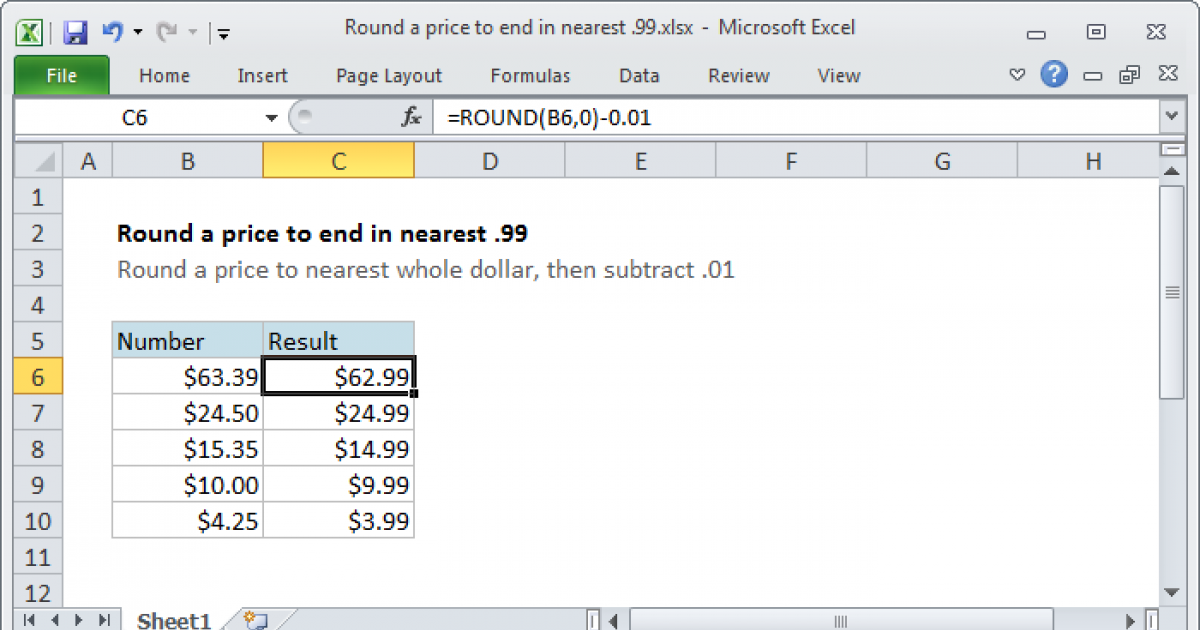The height and width of the screenshot is (630, 1200).
Task: Click the Undo arrow icon
Action: coord(113,32)
